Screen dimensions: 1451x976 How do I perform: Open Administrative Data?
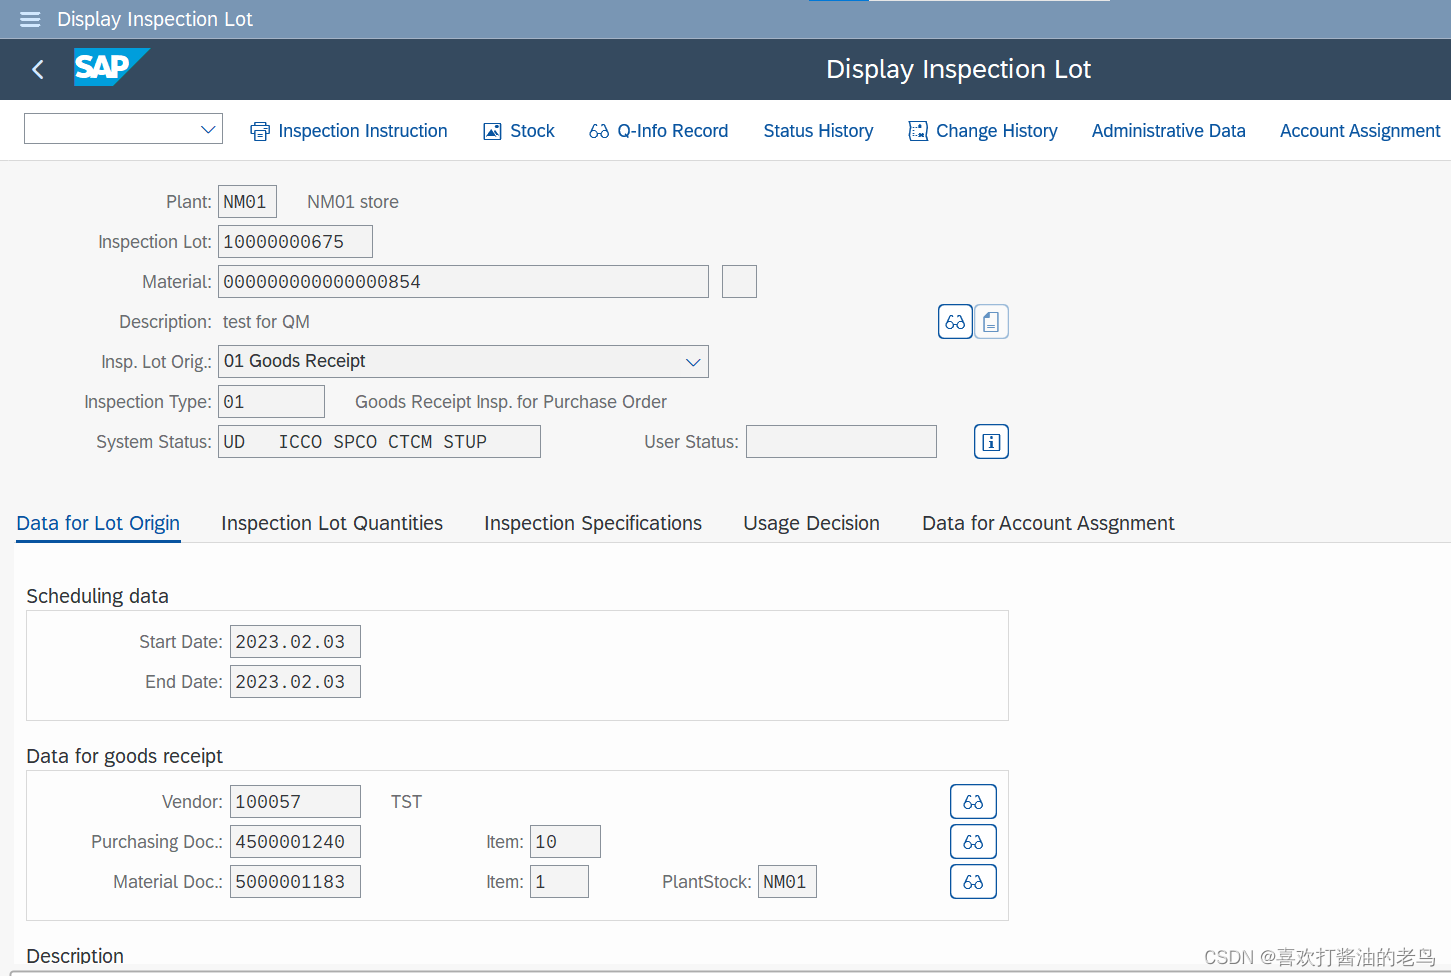coord(1168,130)
